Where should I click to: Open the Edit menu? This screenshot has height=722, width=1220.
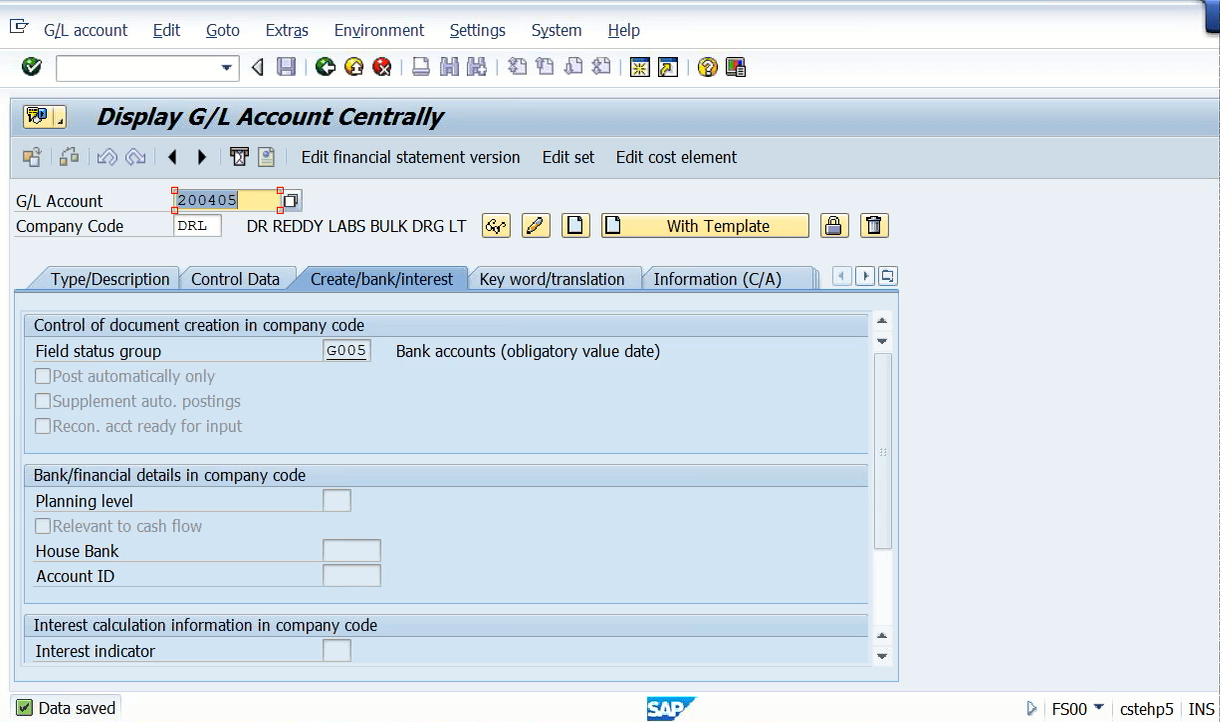[x=166, y=30]
